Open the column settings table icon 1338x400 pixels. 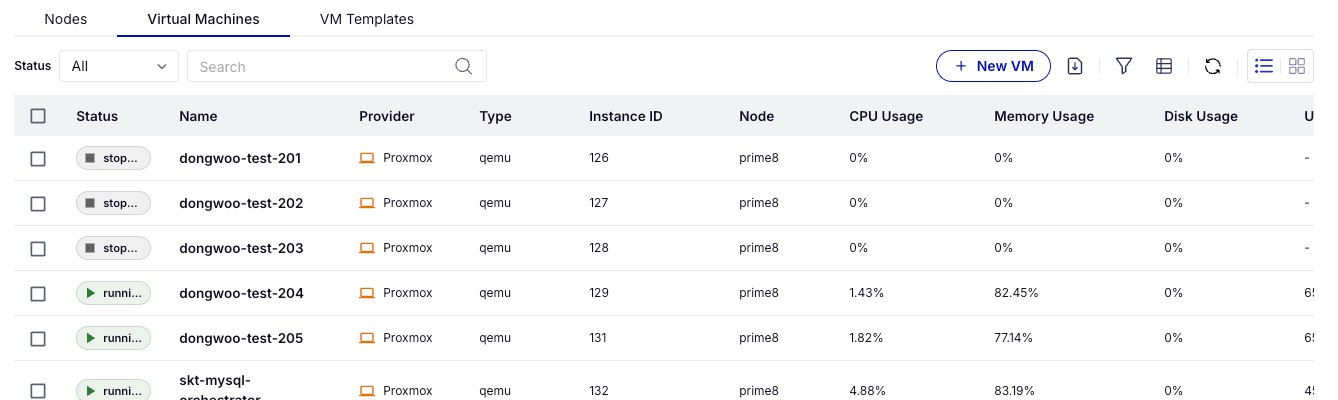(x=1164, y=66)
